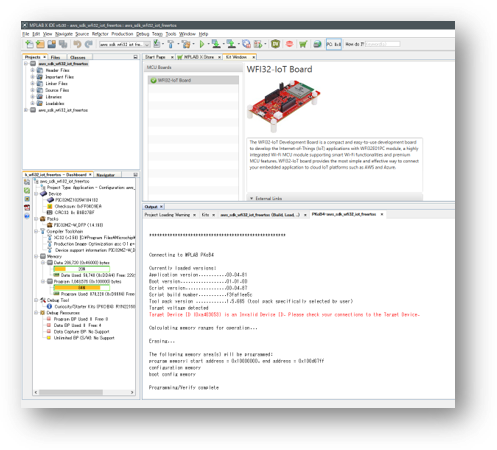This screenshot has width=497, height=450.
Task: Open the Debug menu
Action: click(x=143, y=34)
